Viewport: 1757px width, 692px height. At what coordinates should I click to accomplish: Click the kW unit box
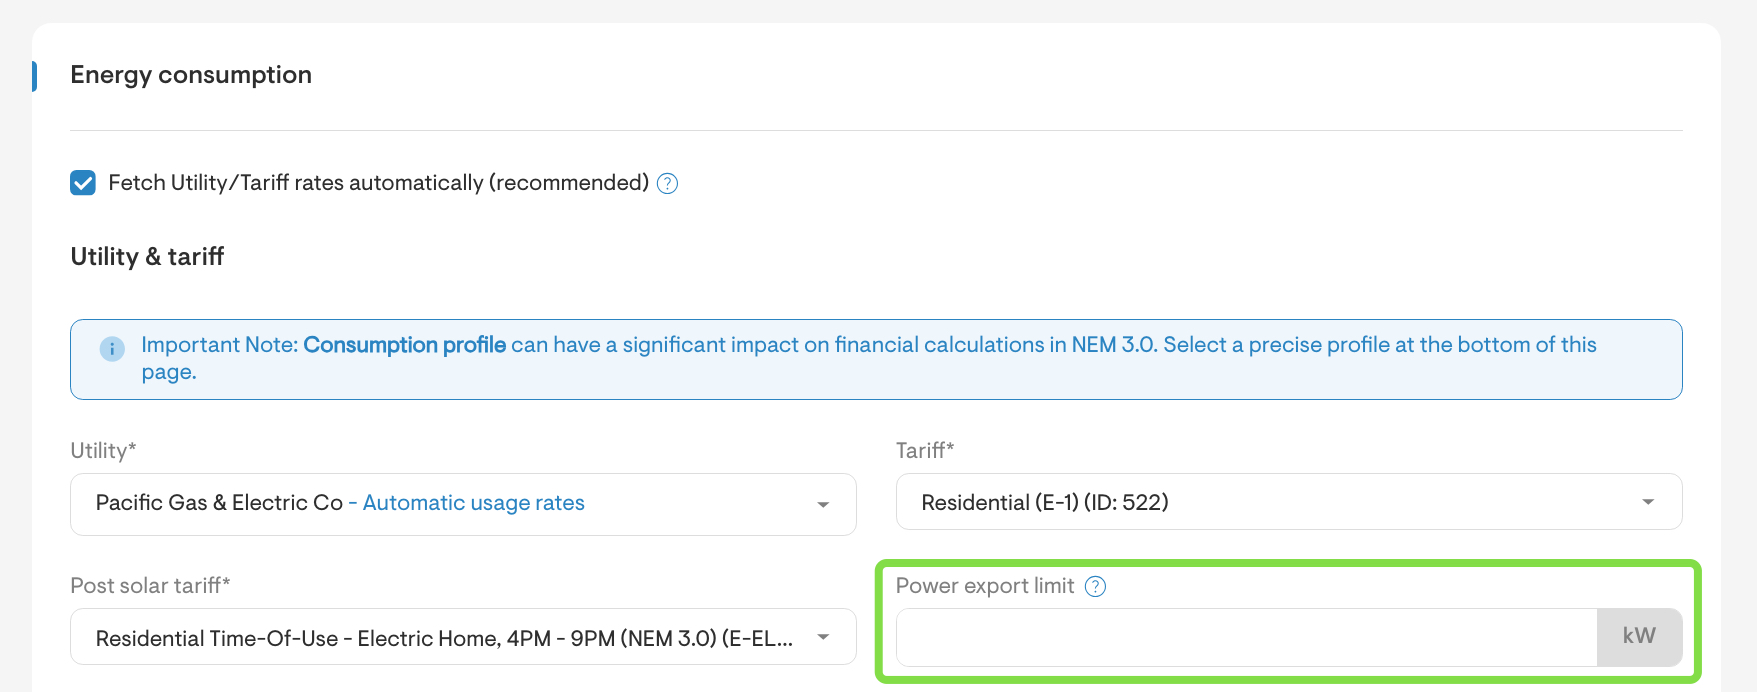(1639, 637)
